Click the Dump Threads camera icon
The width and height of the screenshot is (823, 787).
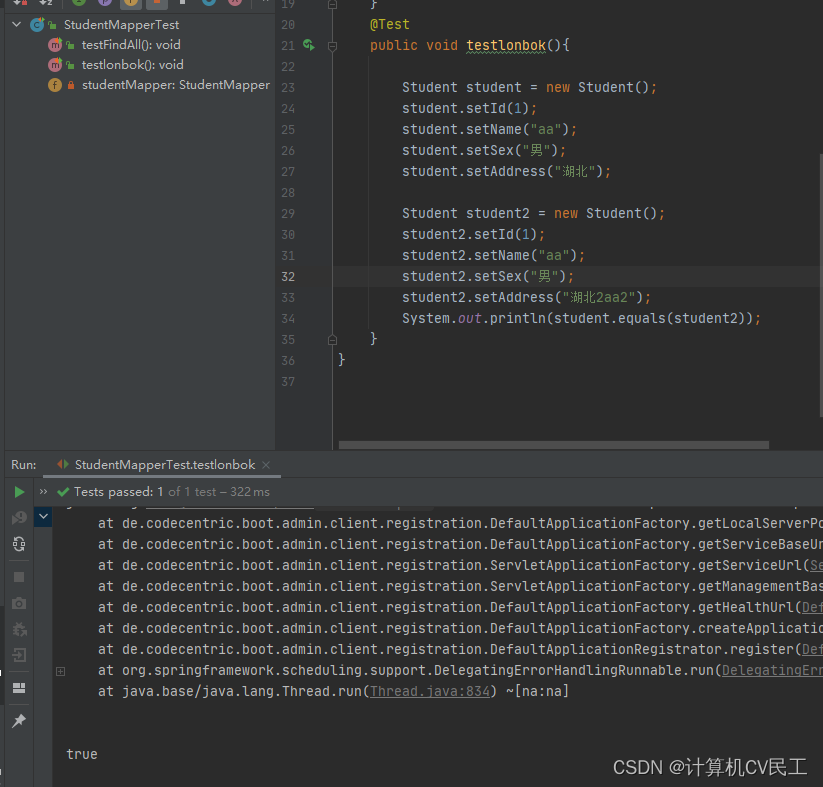pyautogui.click(x=19, y=603)
